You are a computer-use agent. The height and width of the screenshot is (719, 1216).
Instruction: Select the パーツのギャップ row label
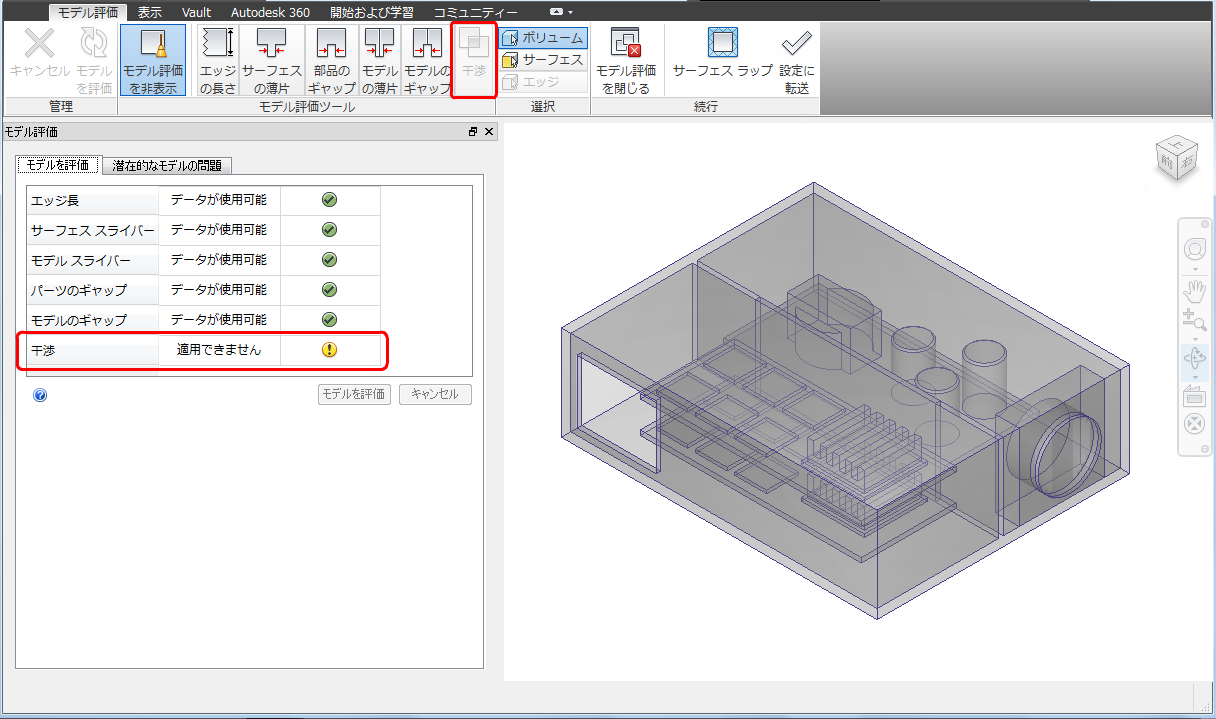click(92, 291)
